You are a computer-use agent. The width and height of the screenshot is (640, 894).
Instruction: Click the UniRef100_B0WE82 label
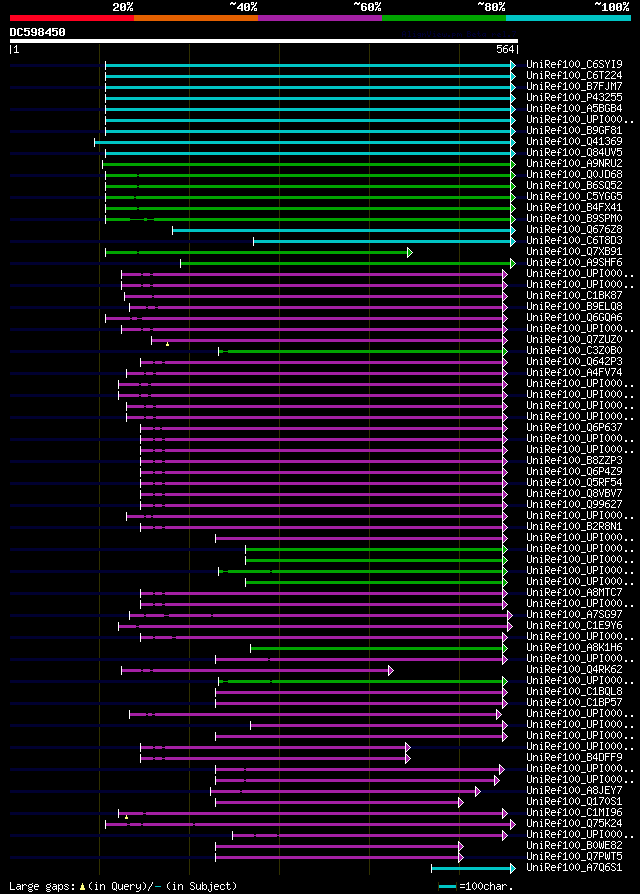574,846
